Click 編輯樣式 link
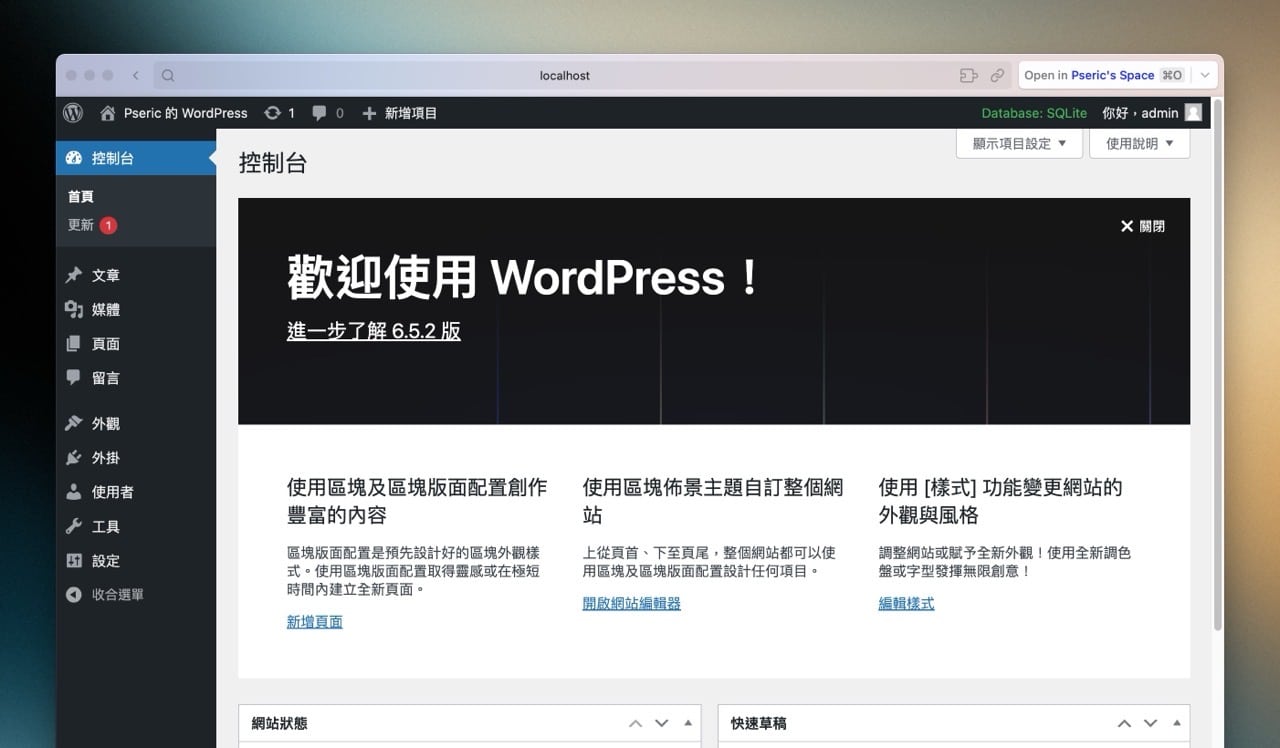The image size is (1280, 748). click(907, 603)
